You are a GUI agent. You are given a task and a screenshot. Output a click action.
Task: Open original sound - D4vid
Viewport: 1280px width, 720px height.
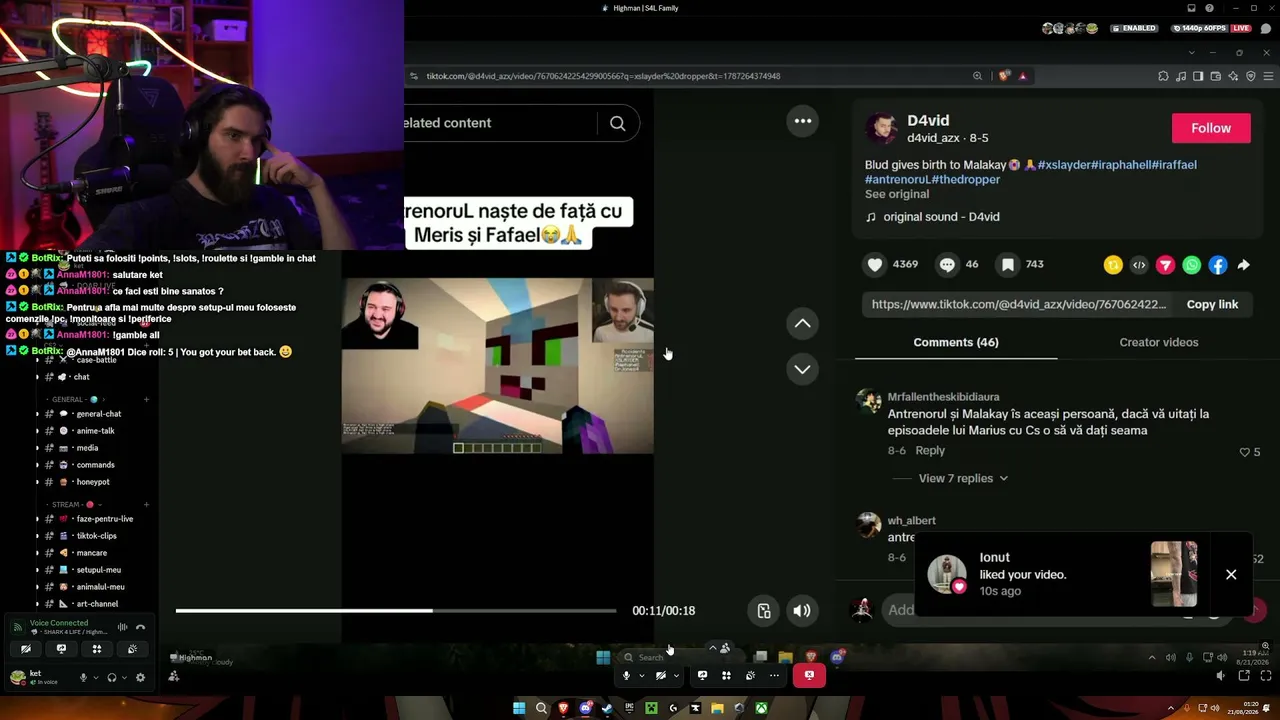coord(941,217)
